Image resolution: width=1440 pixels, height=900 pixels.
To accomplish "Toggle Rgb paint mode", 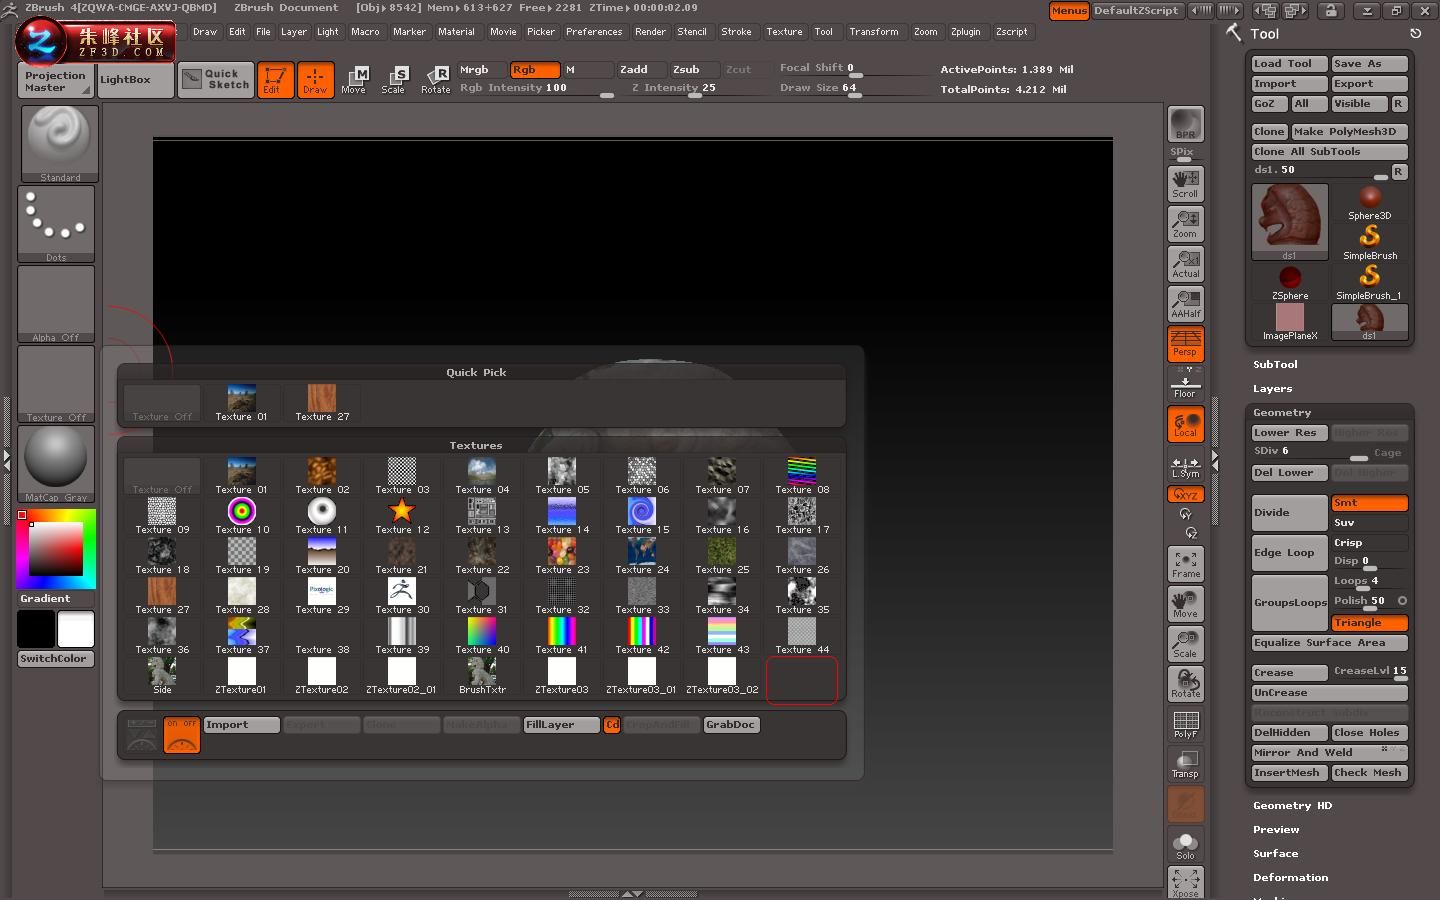I will tap(535, 69).
